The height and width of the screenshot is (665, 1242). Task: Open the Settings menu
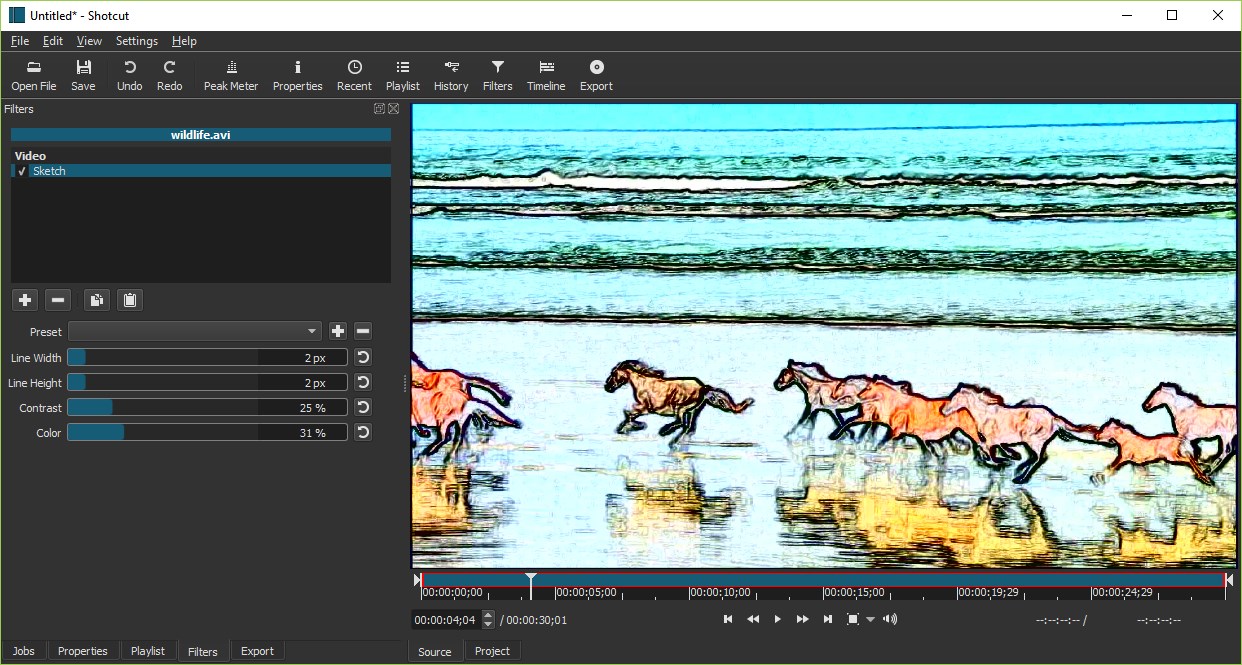[x=136, y=41]
